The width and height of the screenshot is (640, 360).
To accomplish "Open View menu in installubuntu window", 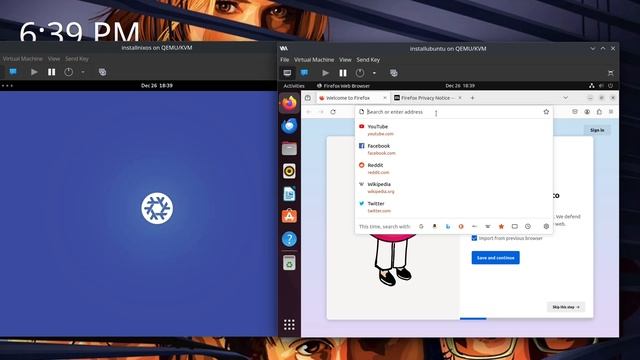I will 345,60.
